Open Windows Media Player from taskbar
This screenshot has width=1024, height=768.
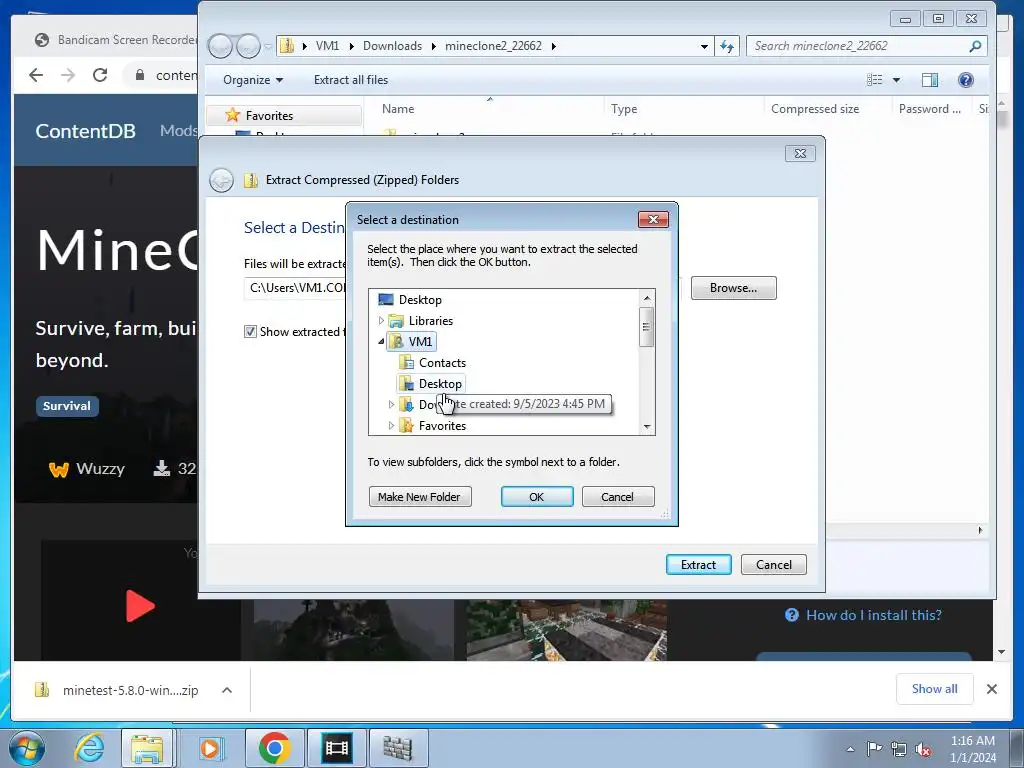coord(210,748)
